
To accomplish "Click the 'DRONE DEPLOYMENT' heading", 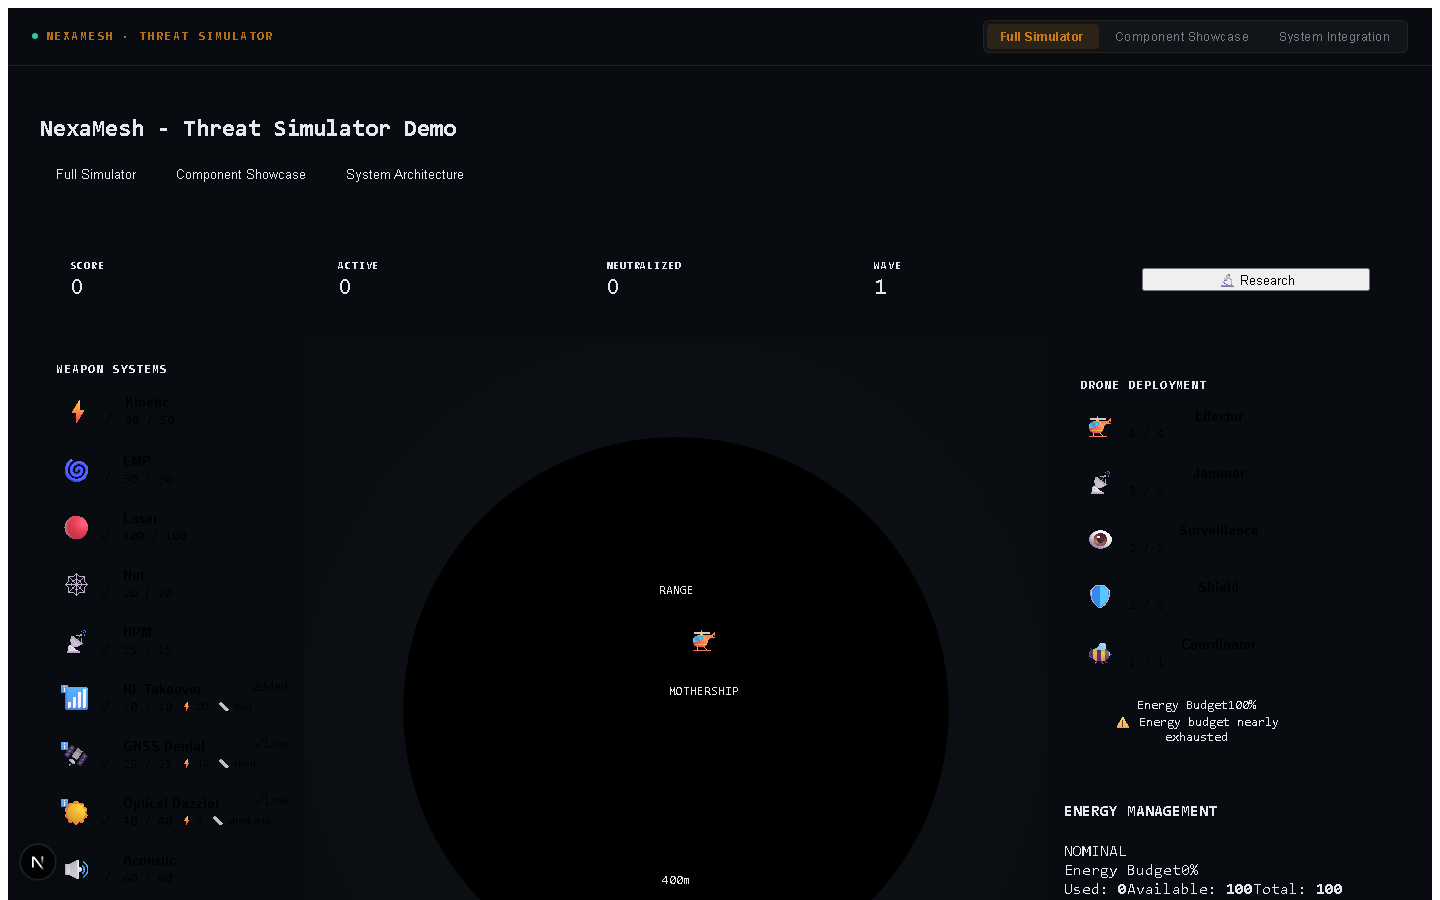I will tap(1143, 385).
